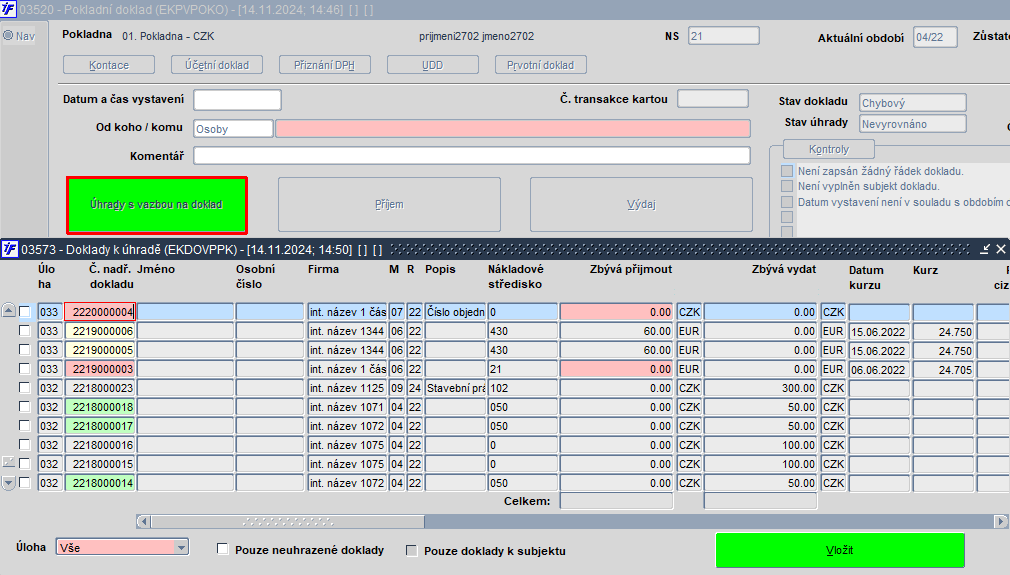The image size is (1010, 575).
Task: Click the NS field showing 21
Action: pyautogui.click(x=723, y=36)
